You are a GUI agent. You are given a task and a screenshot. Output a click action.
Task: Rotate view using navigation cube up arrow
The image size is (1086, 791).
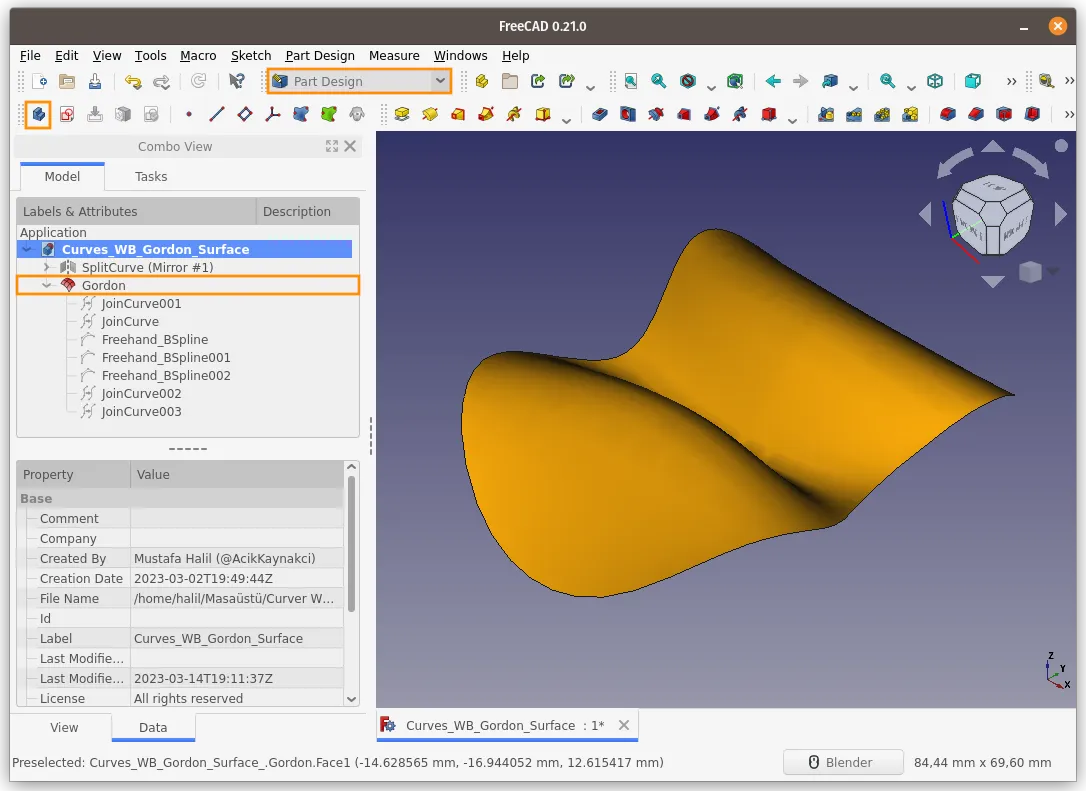click(x=992, y=146)
